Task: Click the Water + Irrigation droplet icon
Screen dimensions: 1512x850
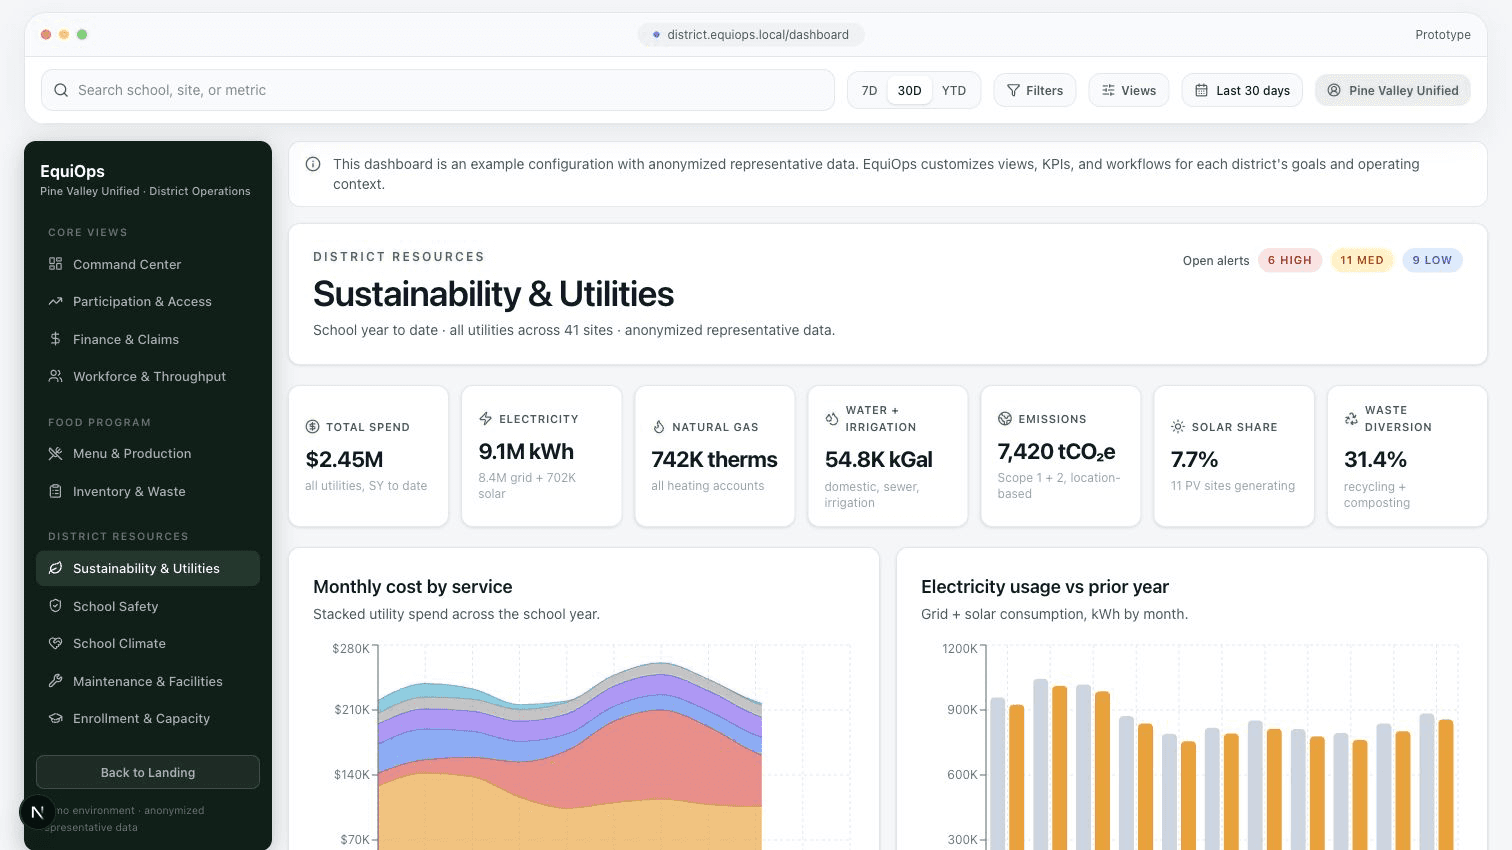Action: (x=831, y=419)
